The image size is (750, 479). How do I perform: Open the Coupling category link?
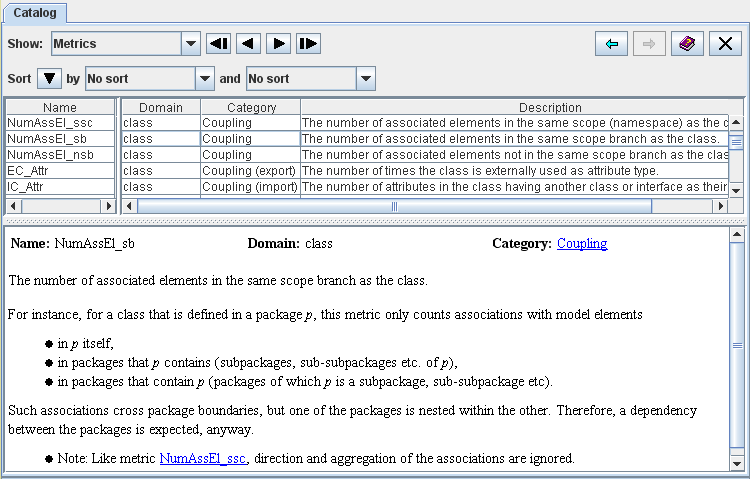pos(582,244)
